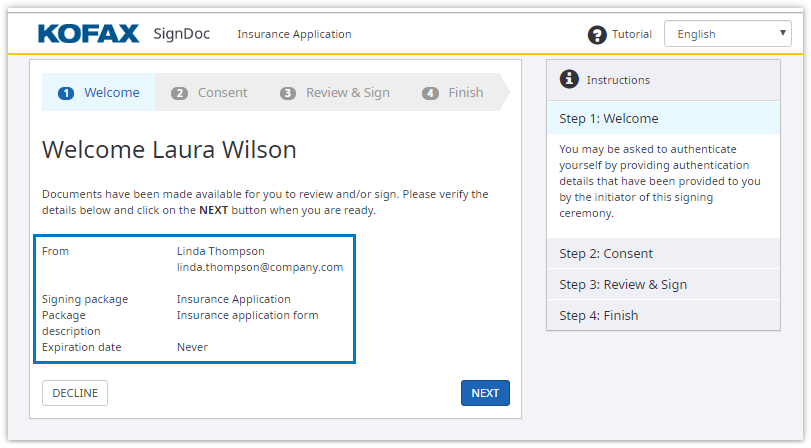
Task: Click the linda.thompson@company.com email address
Action: point(259,267)
